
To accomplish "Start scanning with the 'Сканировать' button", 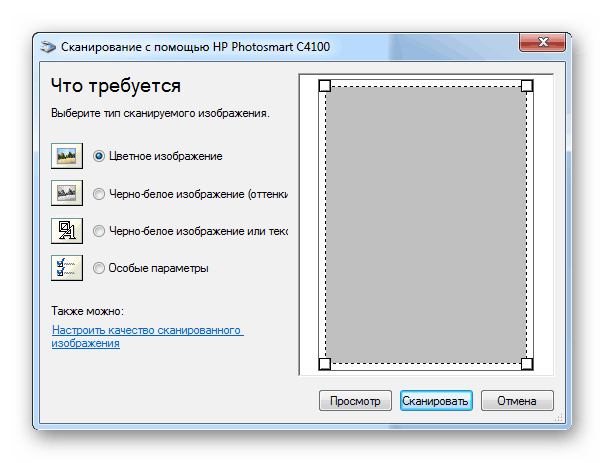I will point(435,401).
